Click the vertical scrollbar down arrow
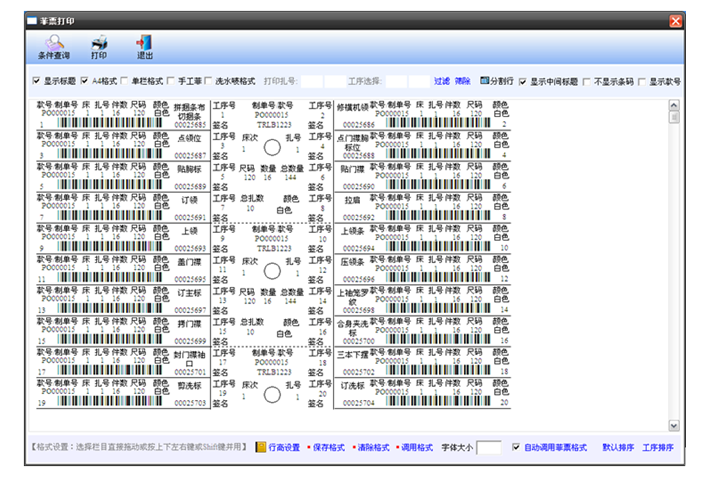The height and width of the screenshot is (490, 710). coord(674,425)
